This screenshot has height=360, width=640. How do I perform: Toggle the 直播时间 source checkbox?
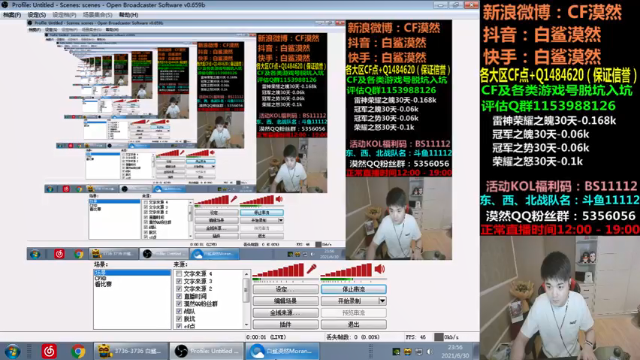coord(179,296)
